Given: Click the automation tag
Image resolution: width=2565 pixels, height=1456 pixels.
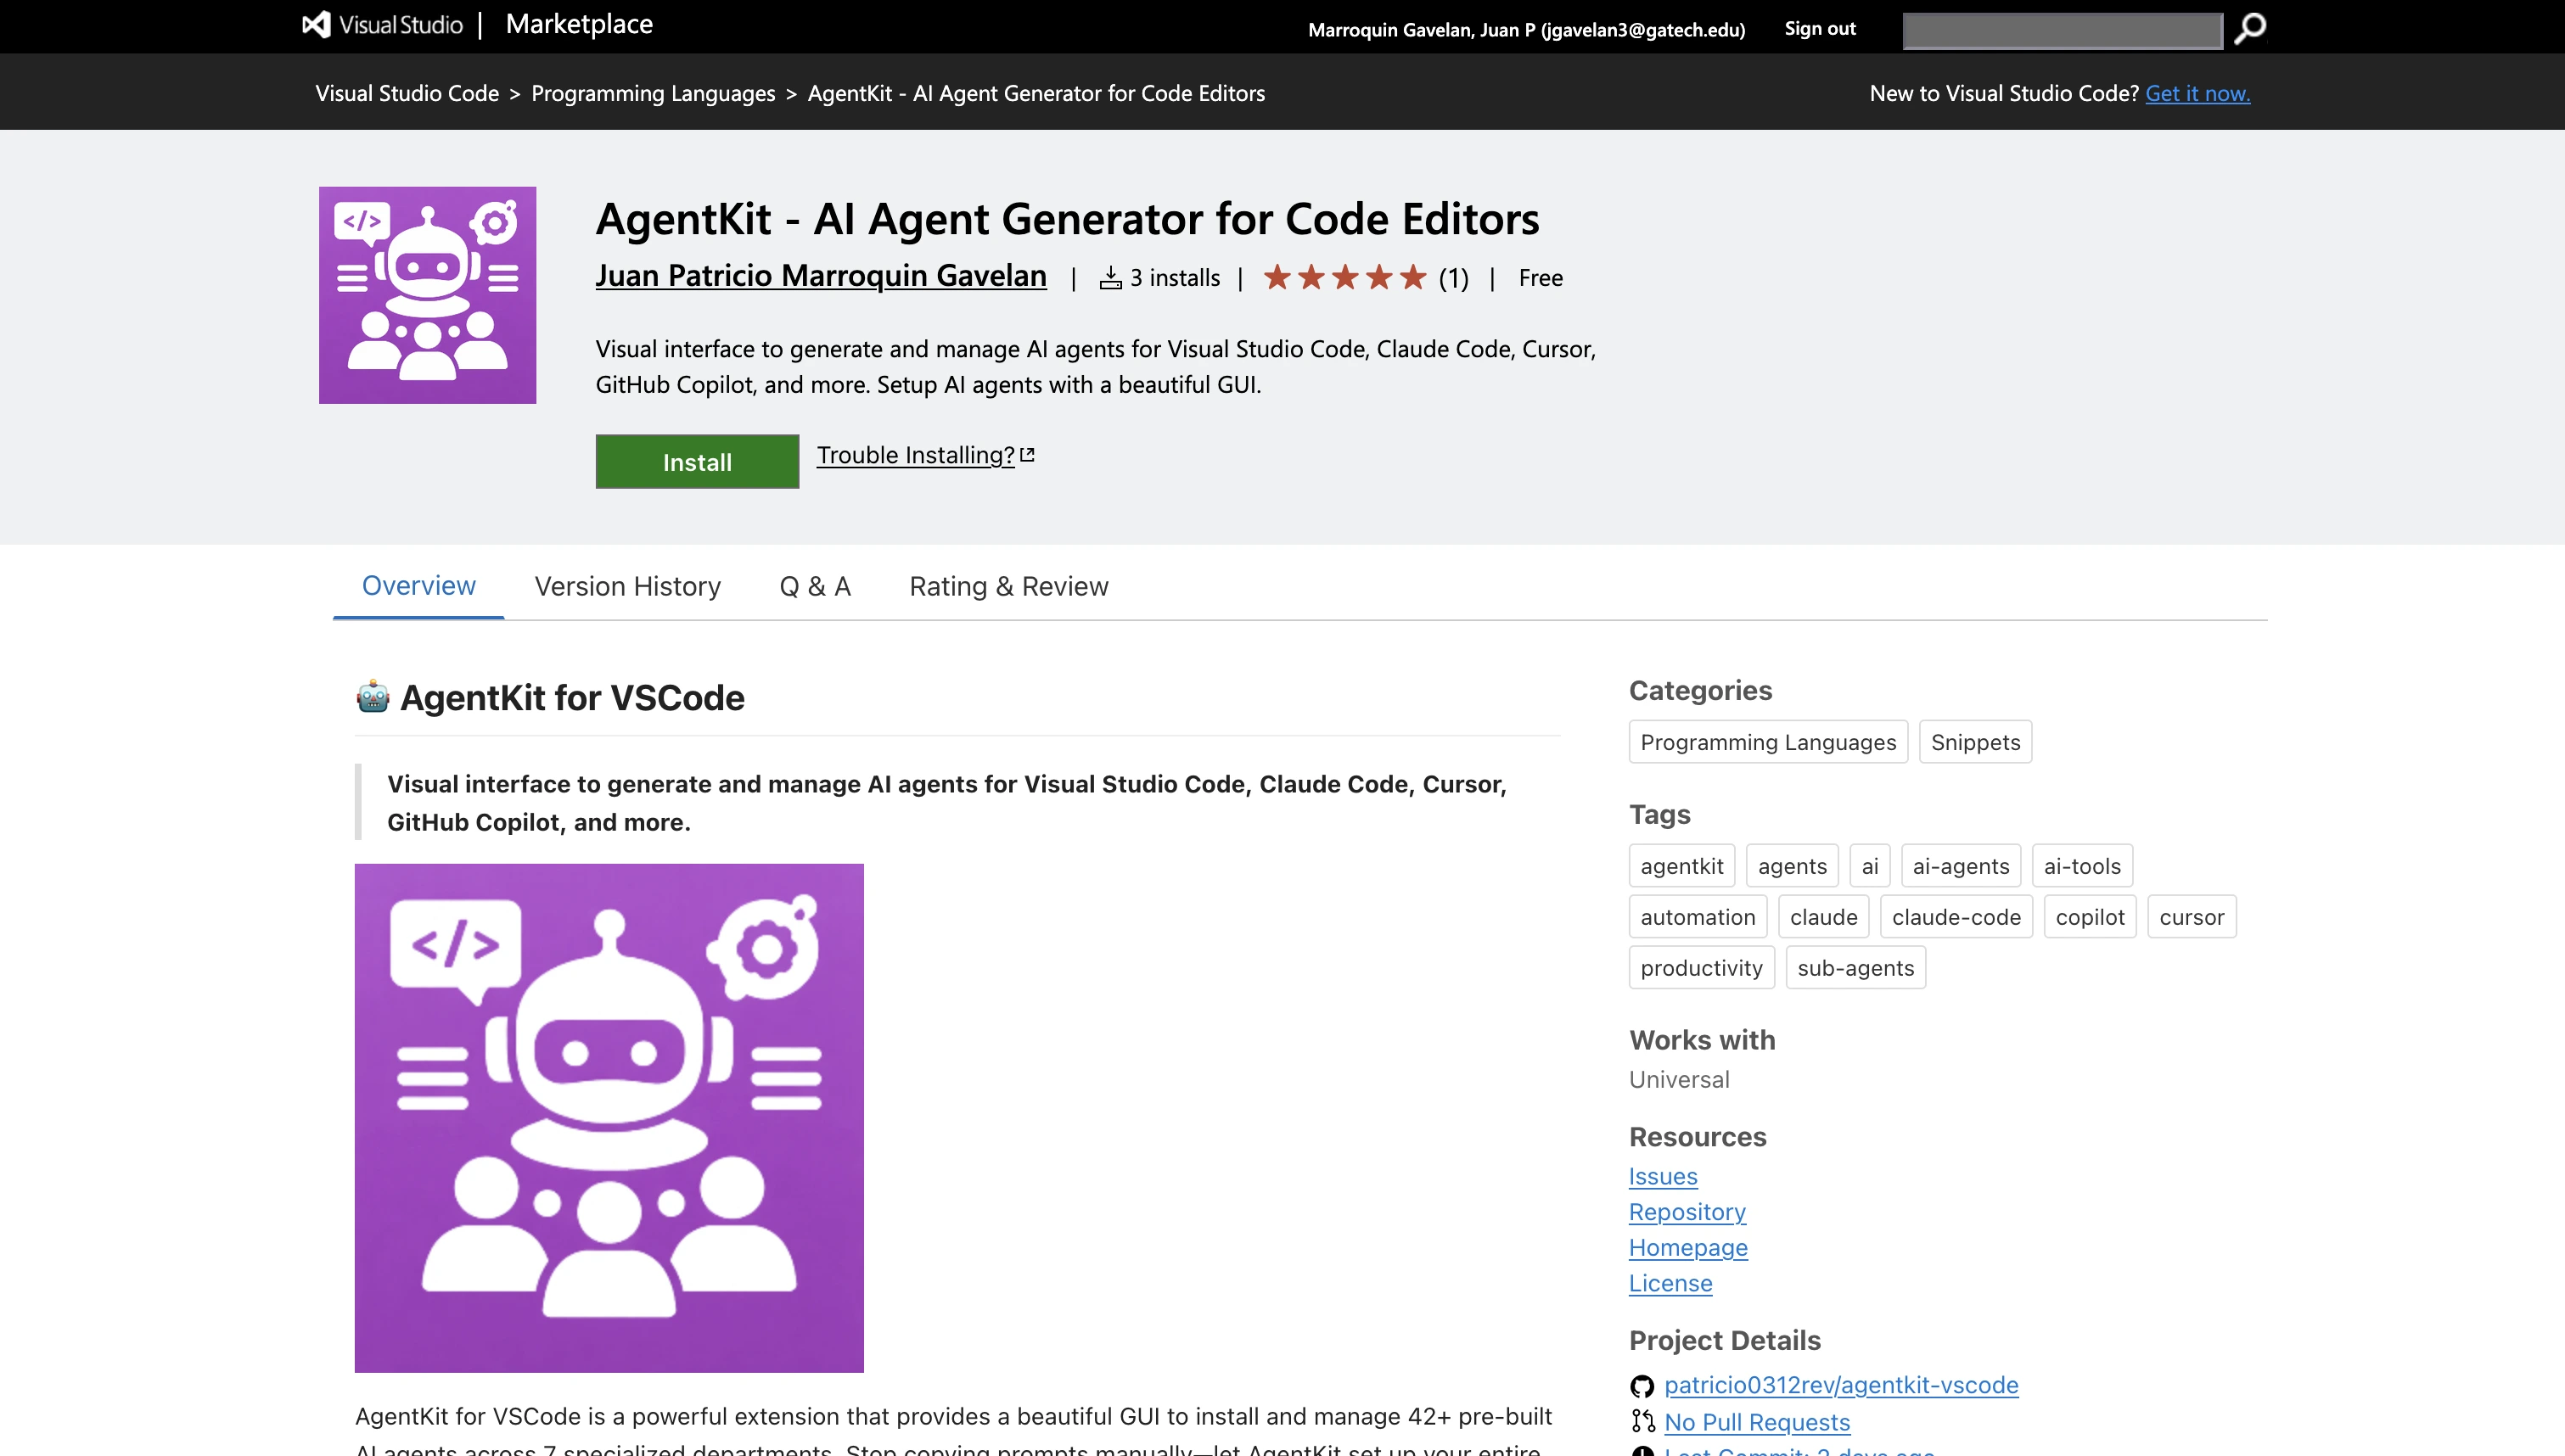Looking at the screenshot, I should point(1698,917).
